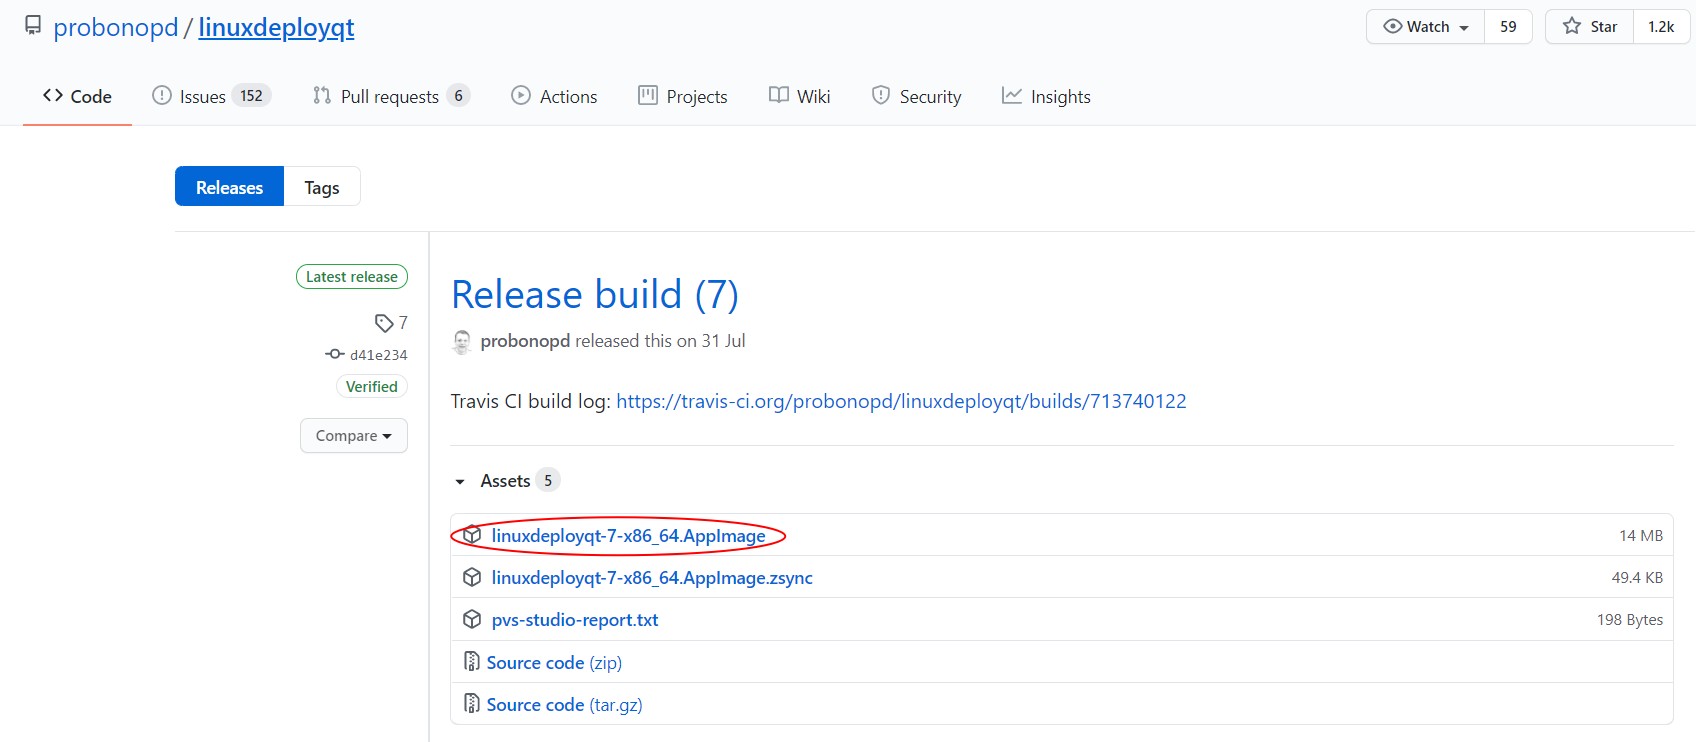Click the 198 Bytes size text
This screenshot has height=742, width=1696.
(1630, 620)
